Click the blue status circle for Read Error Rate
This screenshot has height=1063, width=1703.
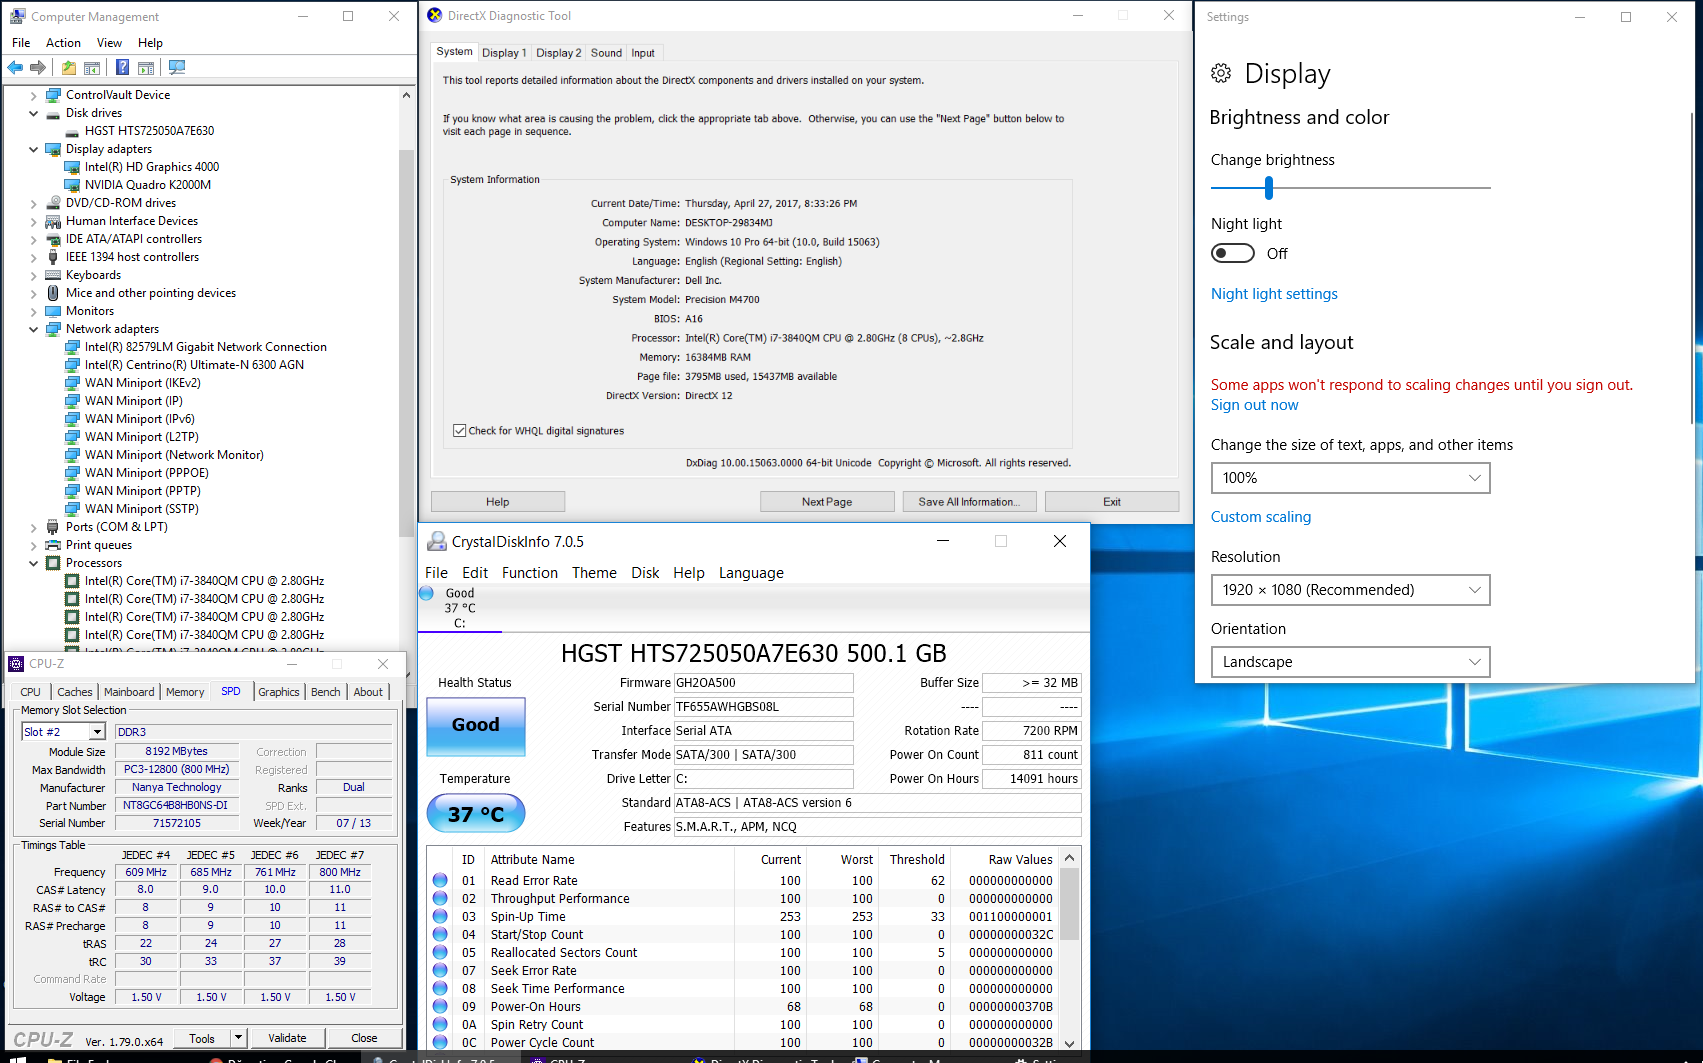click(x=440, y=880)
